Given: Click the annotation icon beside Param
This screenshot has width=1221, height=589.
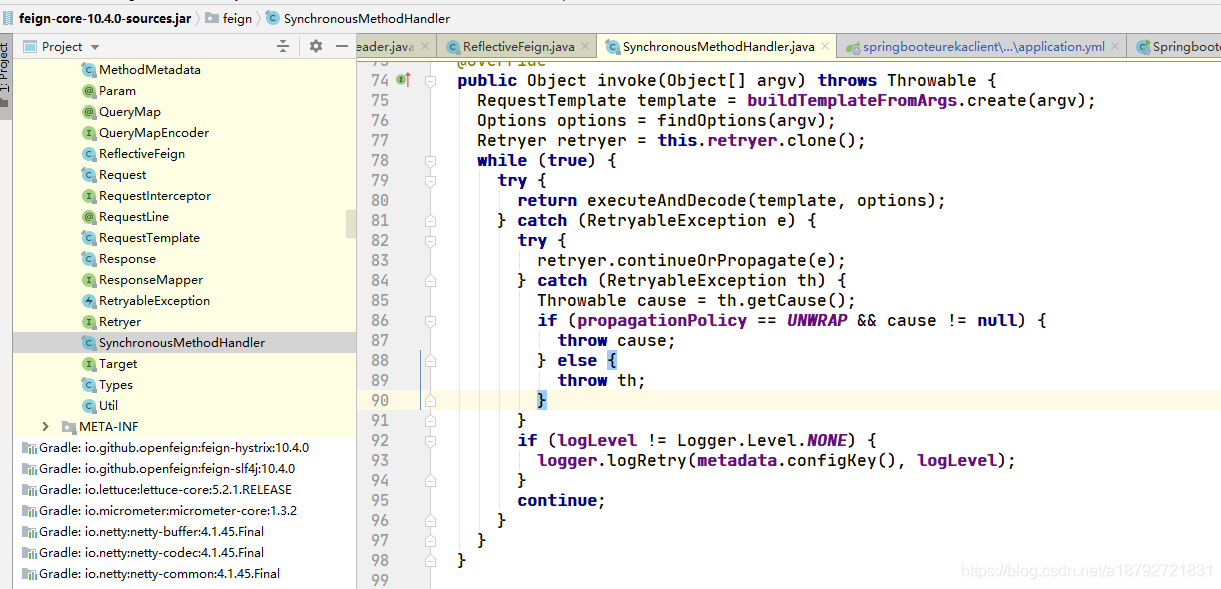Looking at the screenshot, I should pyautogui.click(x=89, y=91).
